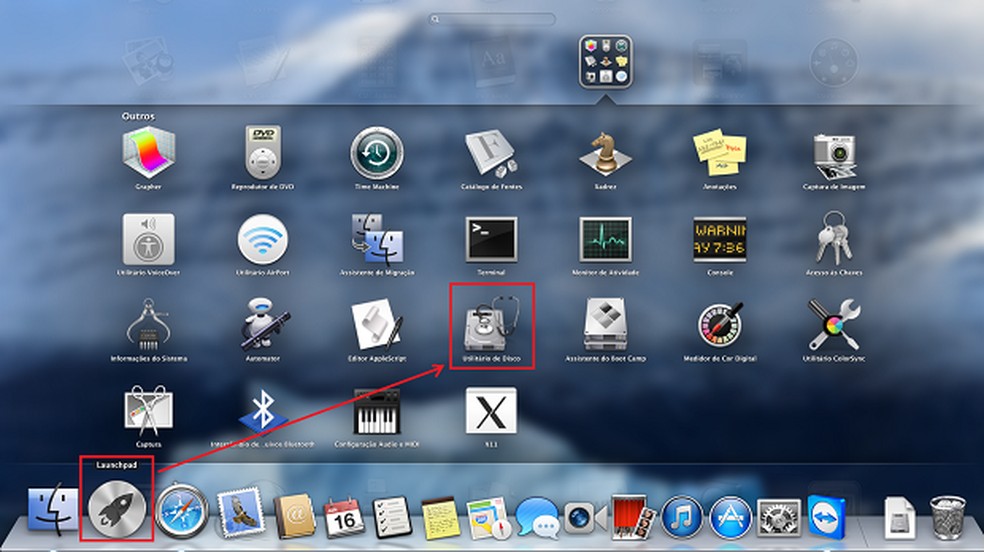Open Messages chat bubble in Dock
The width and height of the screenshot is (984, 552).
coord(537,518)
